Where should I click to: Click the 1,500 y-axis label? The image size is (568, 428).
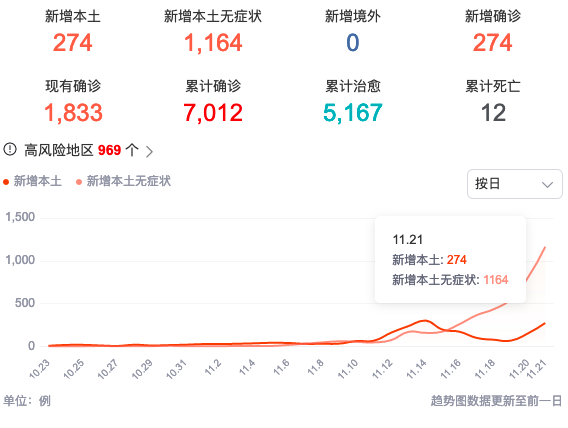tap(20, 217)
